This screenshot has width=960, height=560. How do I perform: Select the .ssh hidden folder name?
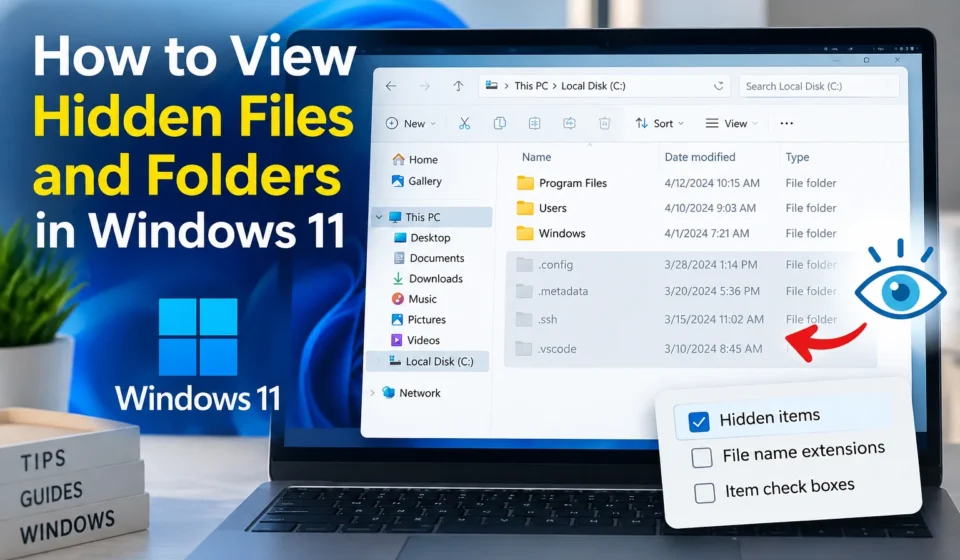(x=547, y=319)
